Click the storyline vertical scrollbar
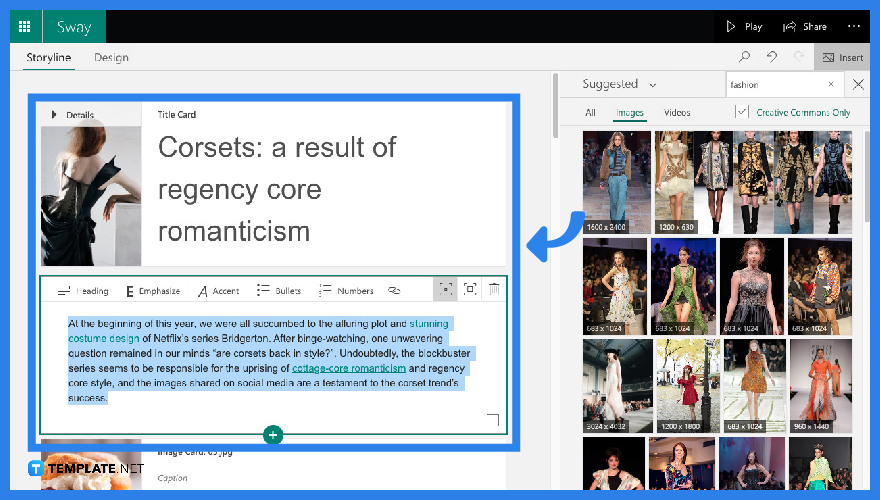 pos(555,107)
